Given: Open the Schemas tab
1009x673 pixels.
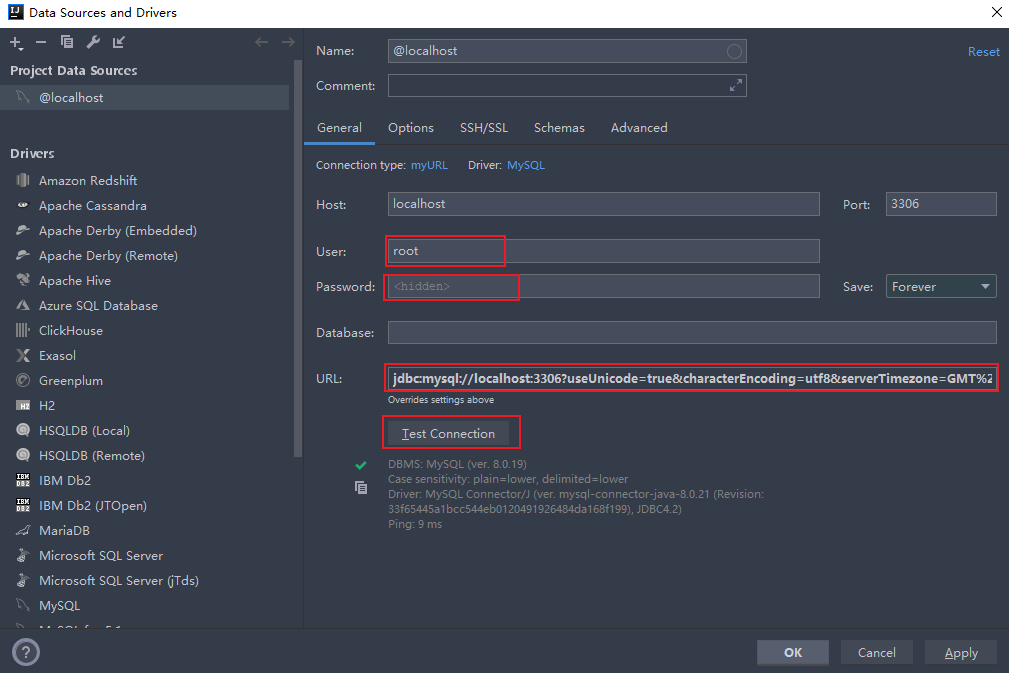Looking at the screenshot, I should click(559, 127).
